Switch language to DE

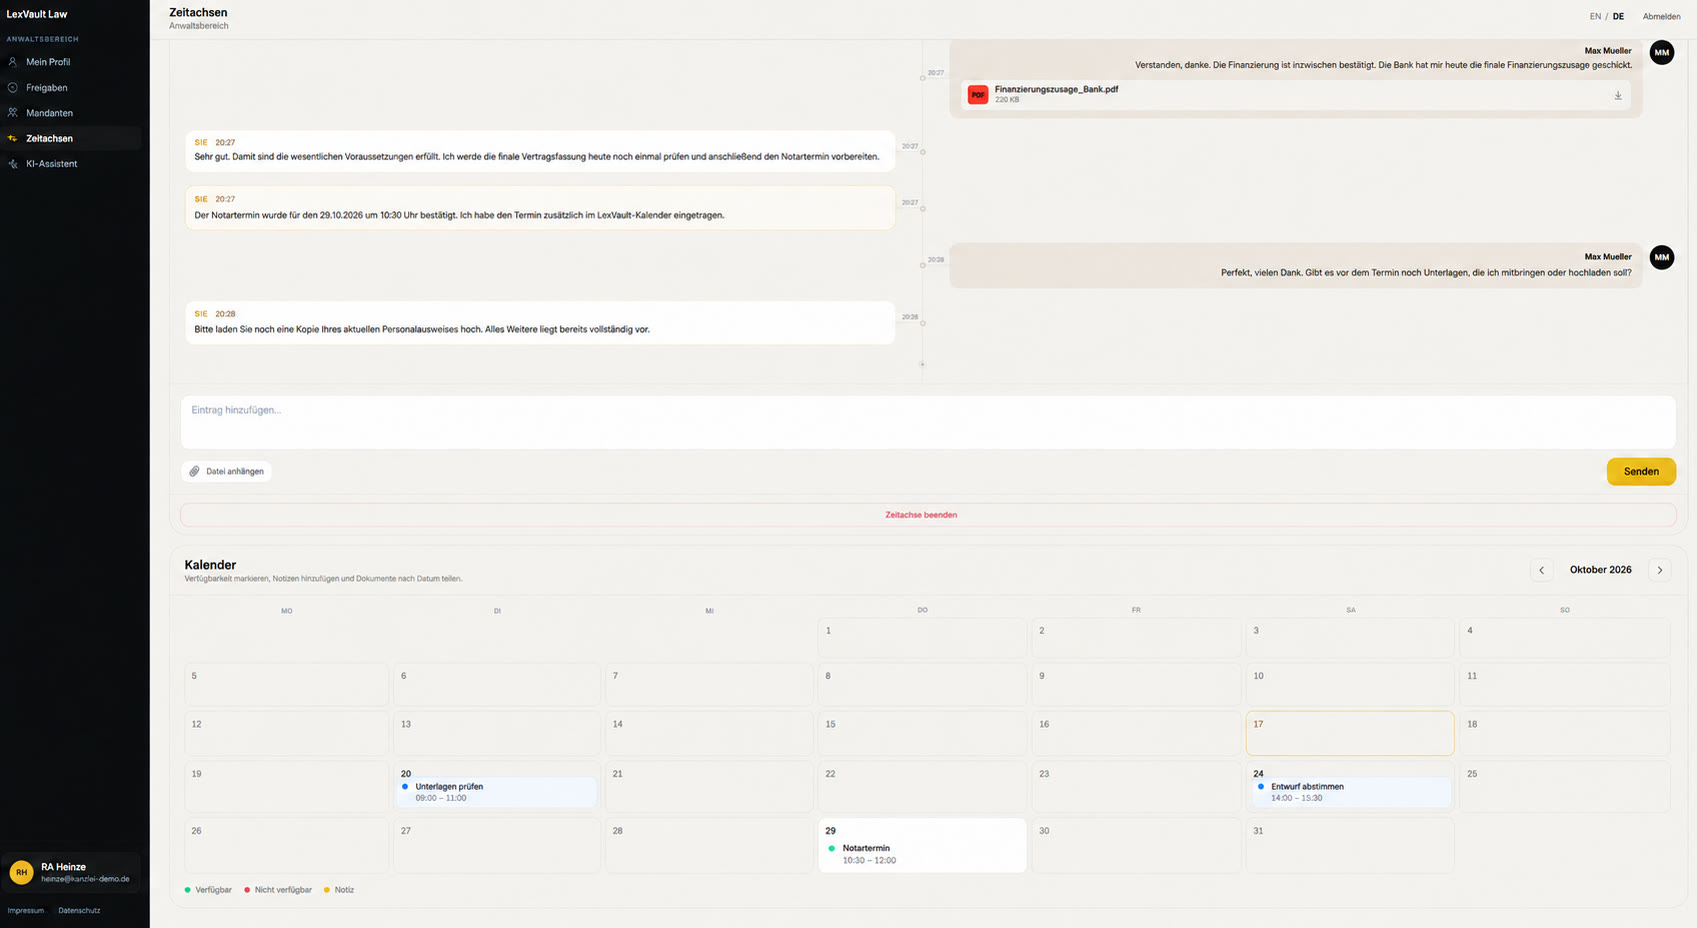(x=1618, y=17)
